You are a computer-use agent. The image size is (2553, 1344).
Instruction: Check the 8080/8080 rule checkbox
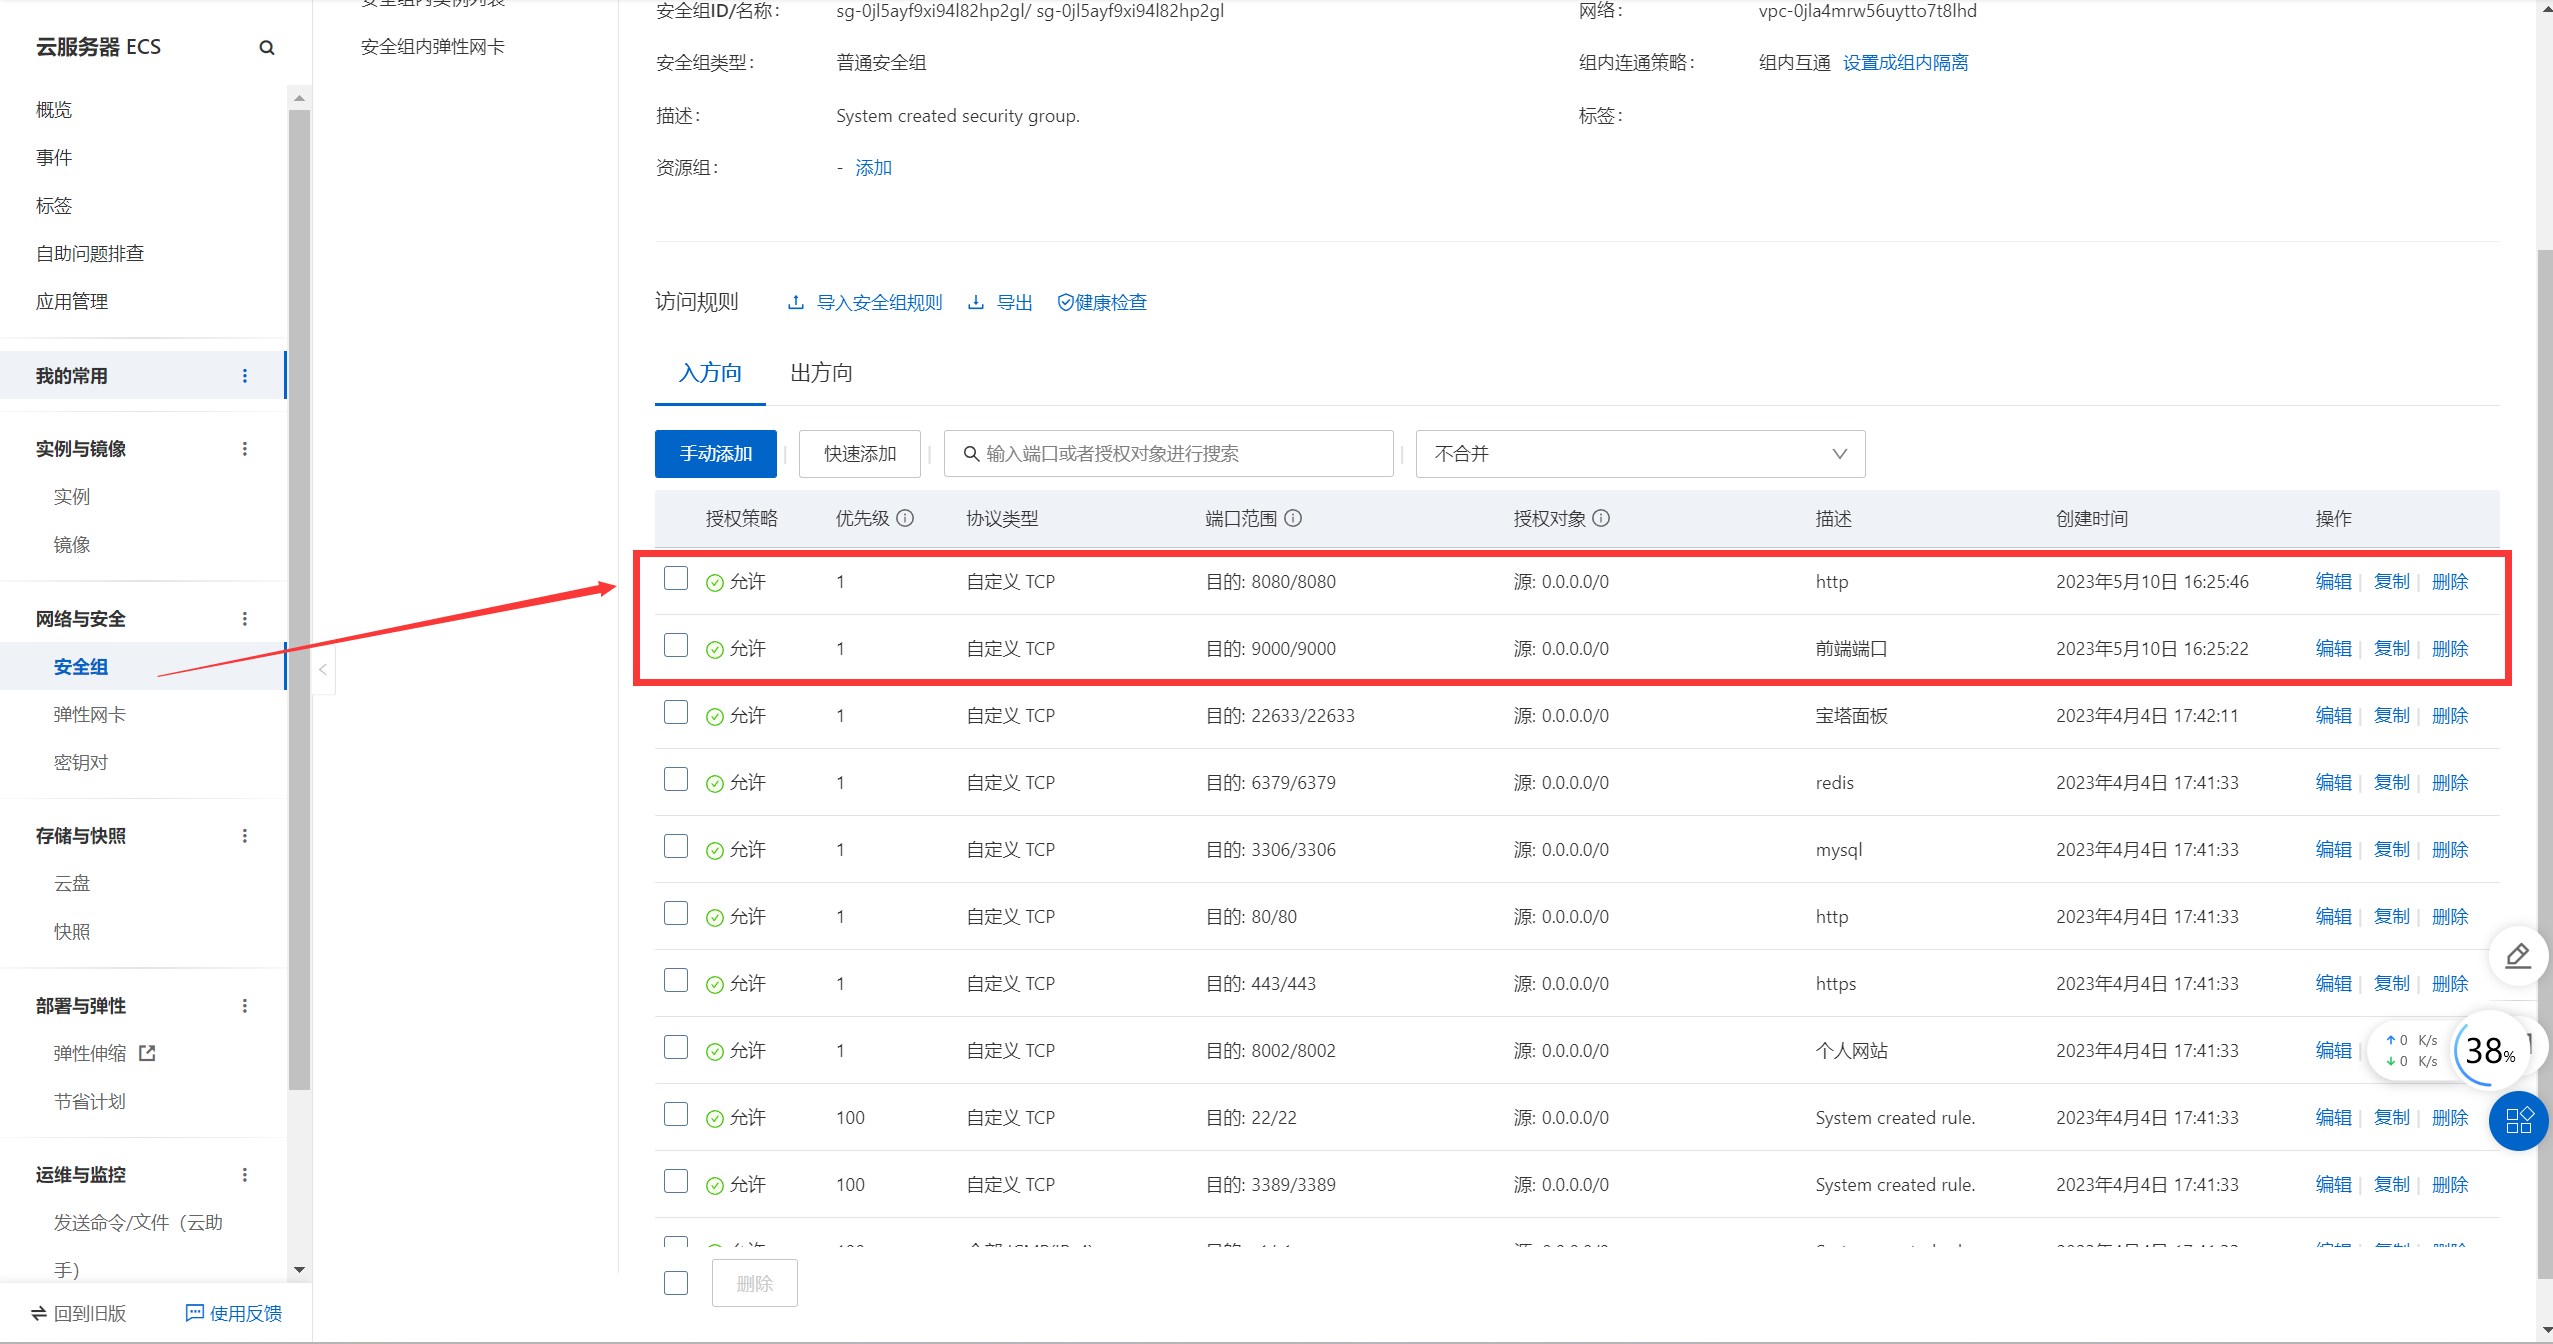pyautogui.click(x=676, y=579)
